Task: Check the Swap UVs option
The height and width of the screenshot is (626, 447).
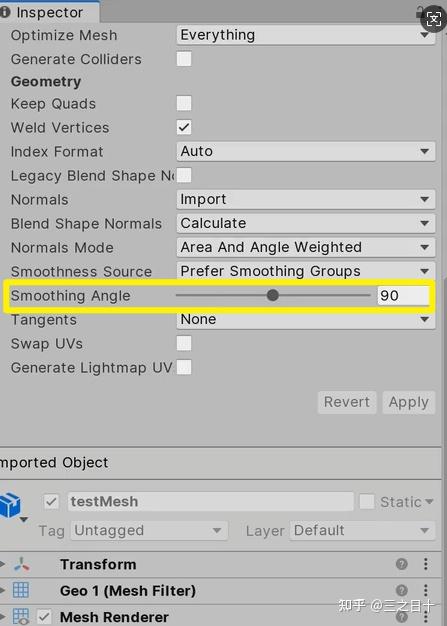Action: tap(184, 343)
